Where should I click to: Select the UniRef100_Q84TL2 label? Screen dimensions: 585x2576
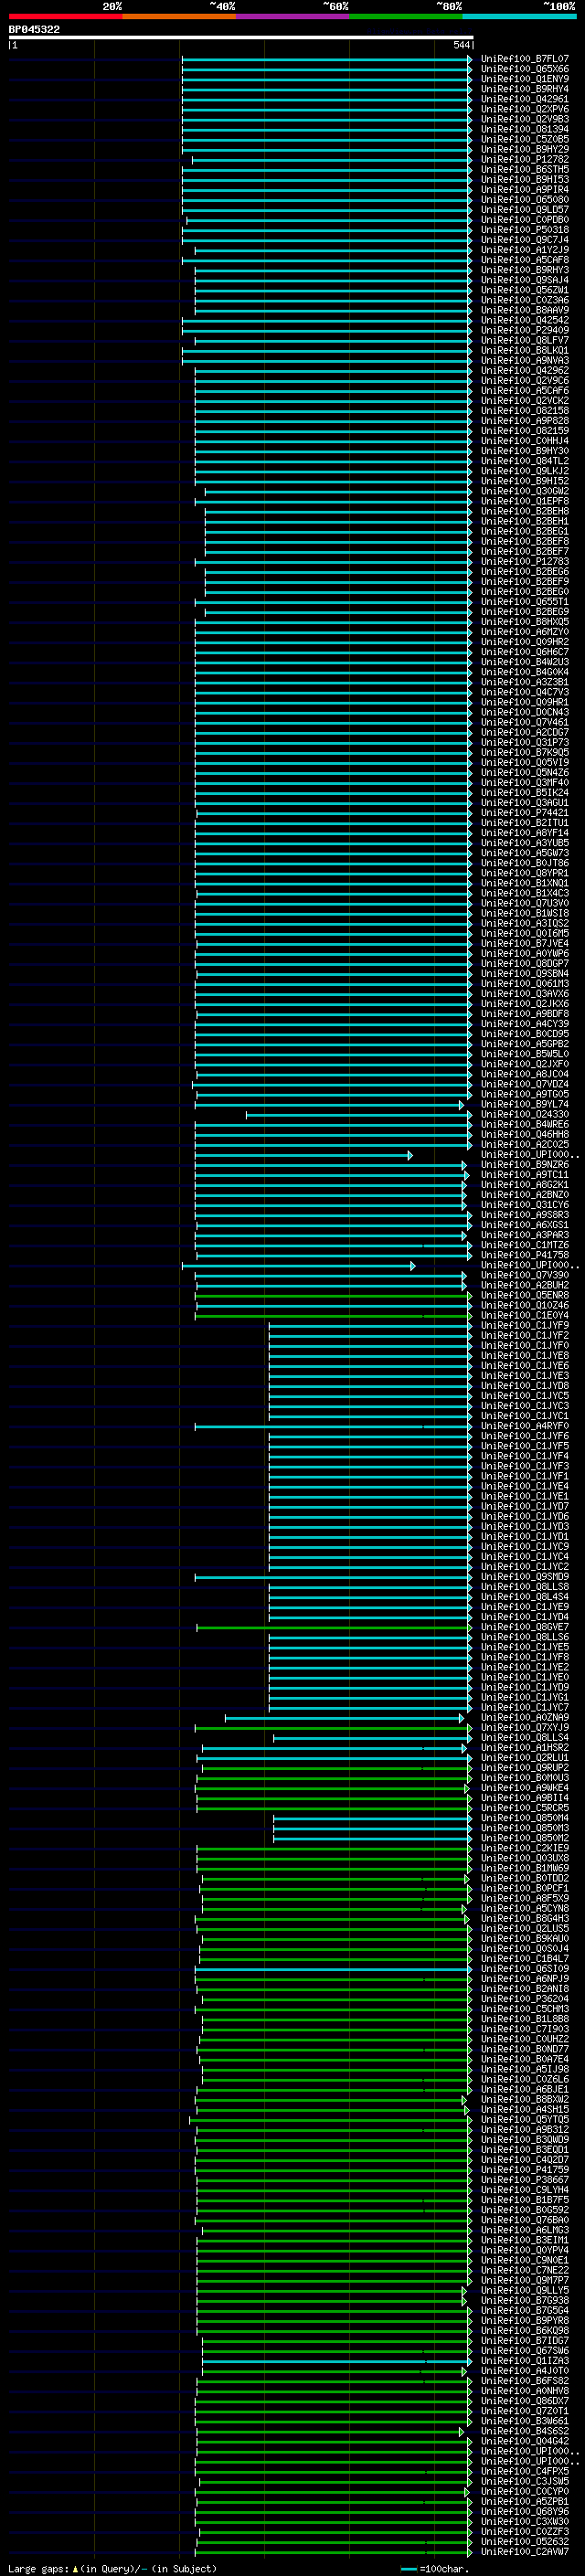[525, 461]
